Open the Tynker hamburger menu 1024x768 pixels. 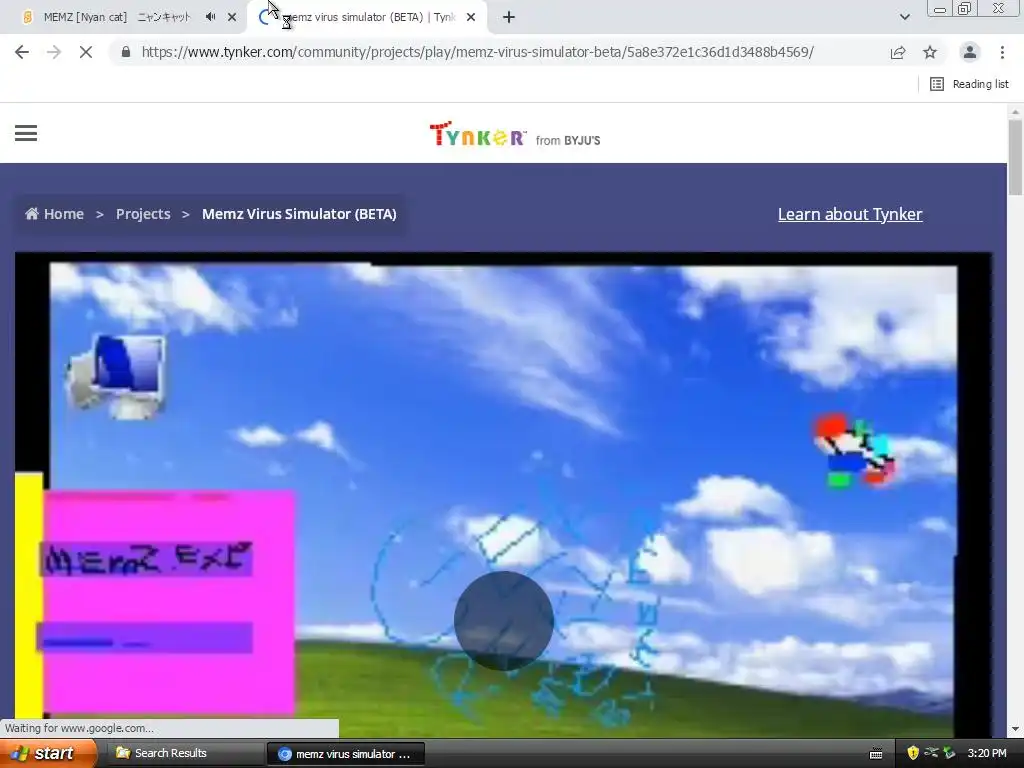point(26,133)
